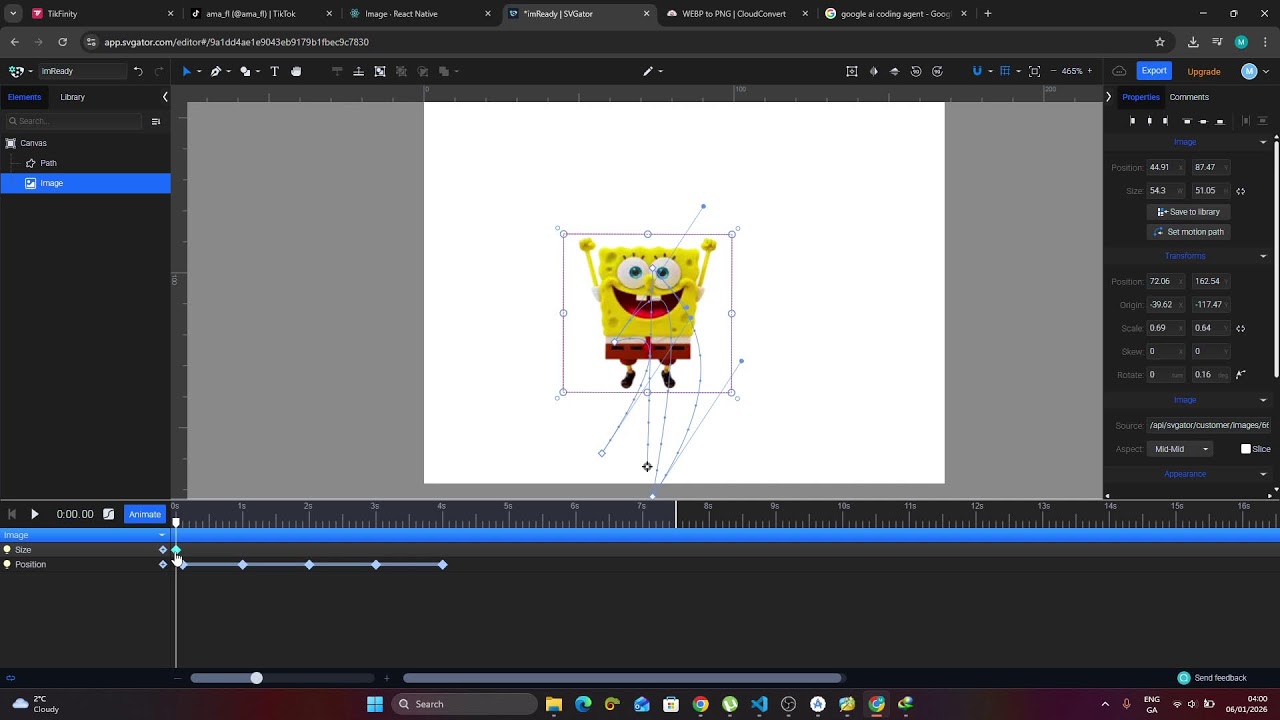Link the Size width and height
The height and width of the screenshot is (720, 1280).
pos(1240,191)
